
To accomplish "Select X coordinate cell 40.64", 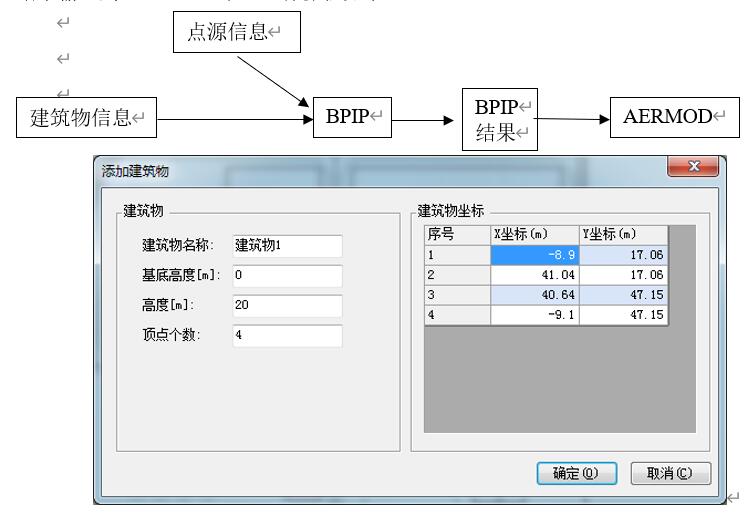I will click(x=534, y=295).
